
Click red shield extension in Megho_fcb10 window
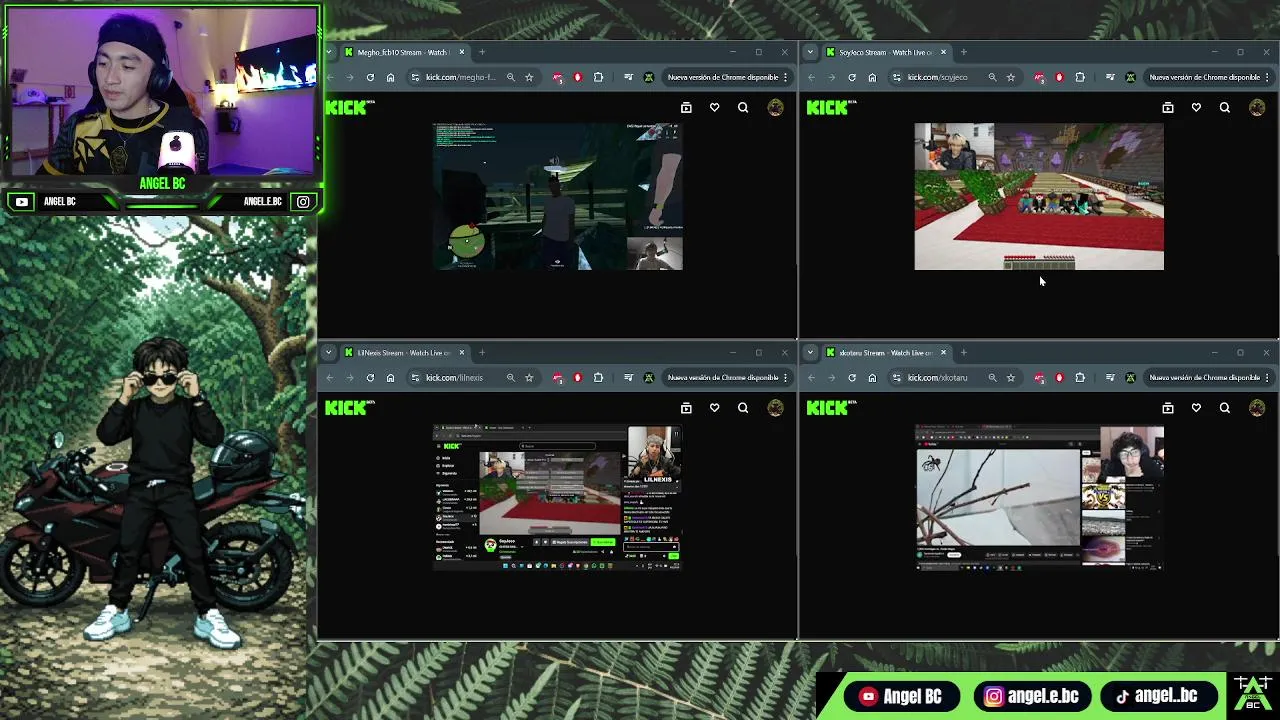tap(577, 77)
